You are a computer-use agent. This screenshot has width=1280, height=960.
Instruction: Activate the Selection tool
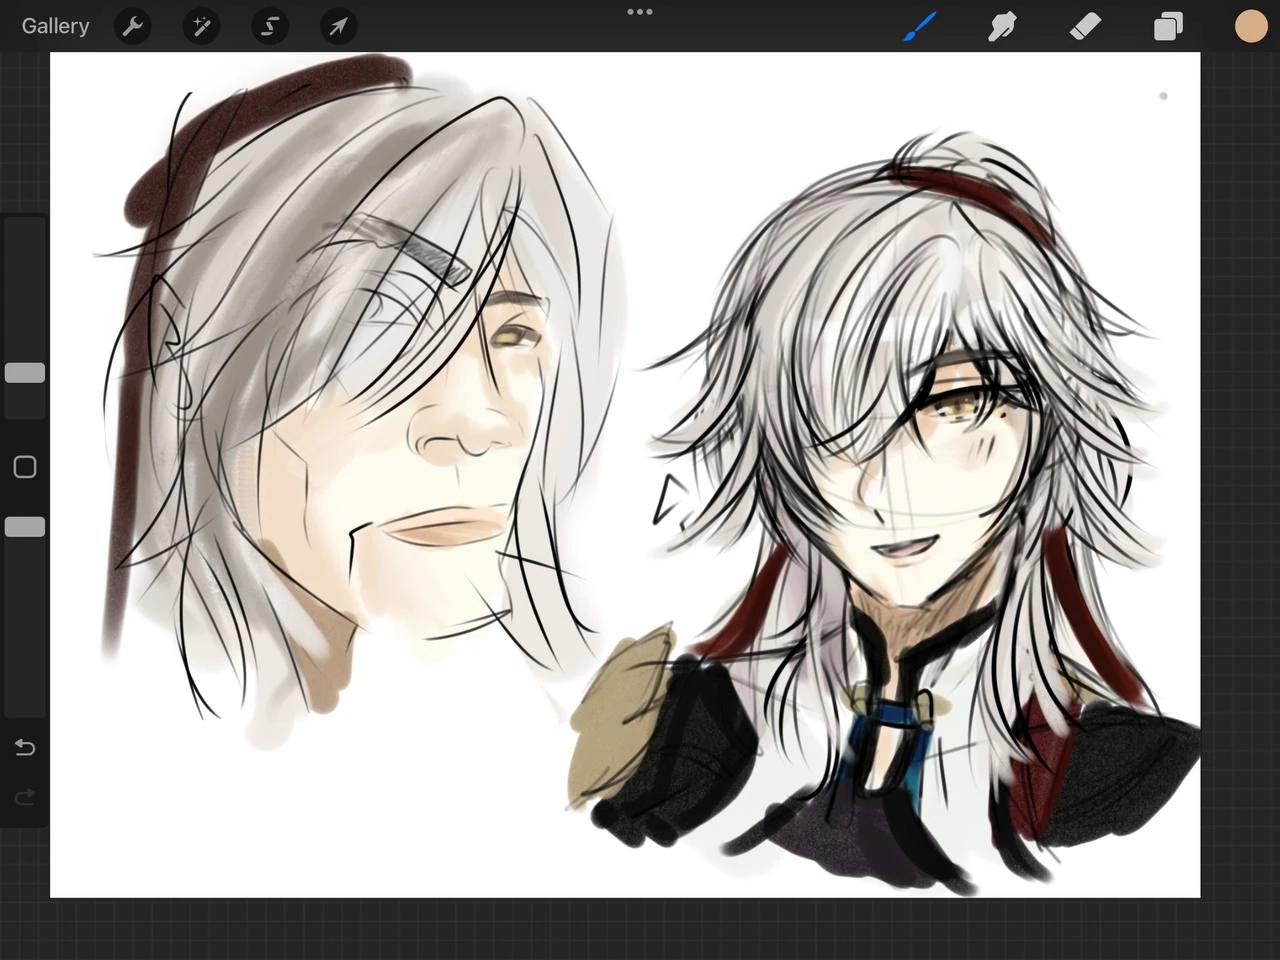tap(269, 26)
